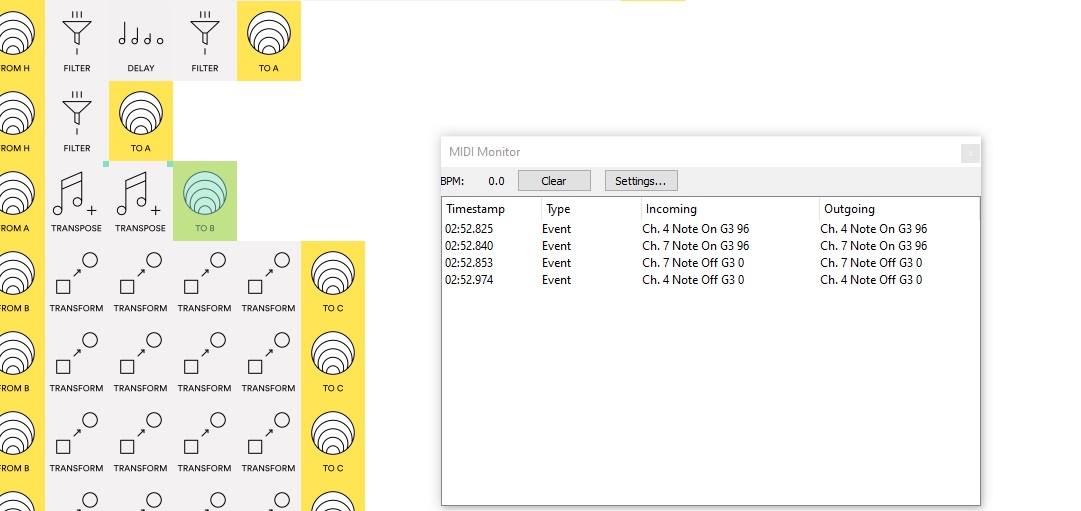
Task: Select fourth TRANSFORM pipe in the first TRANSFORM row
Action: 269,281
